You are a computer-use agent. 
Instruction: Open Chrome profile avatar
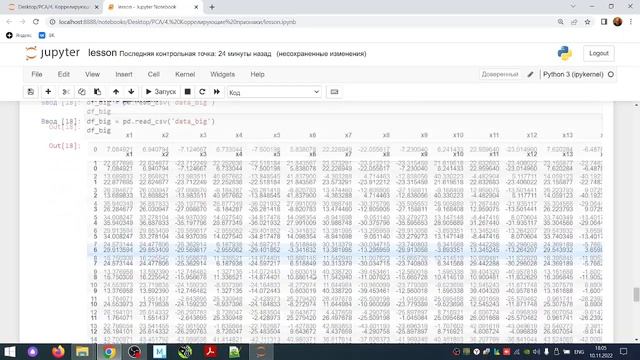[618, 22]
